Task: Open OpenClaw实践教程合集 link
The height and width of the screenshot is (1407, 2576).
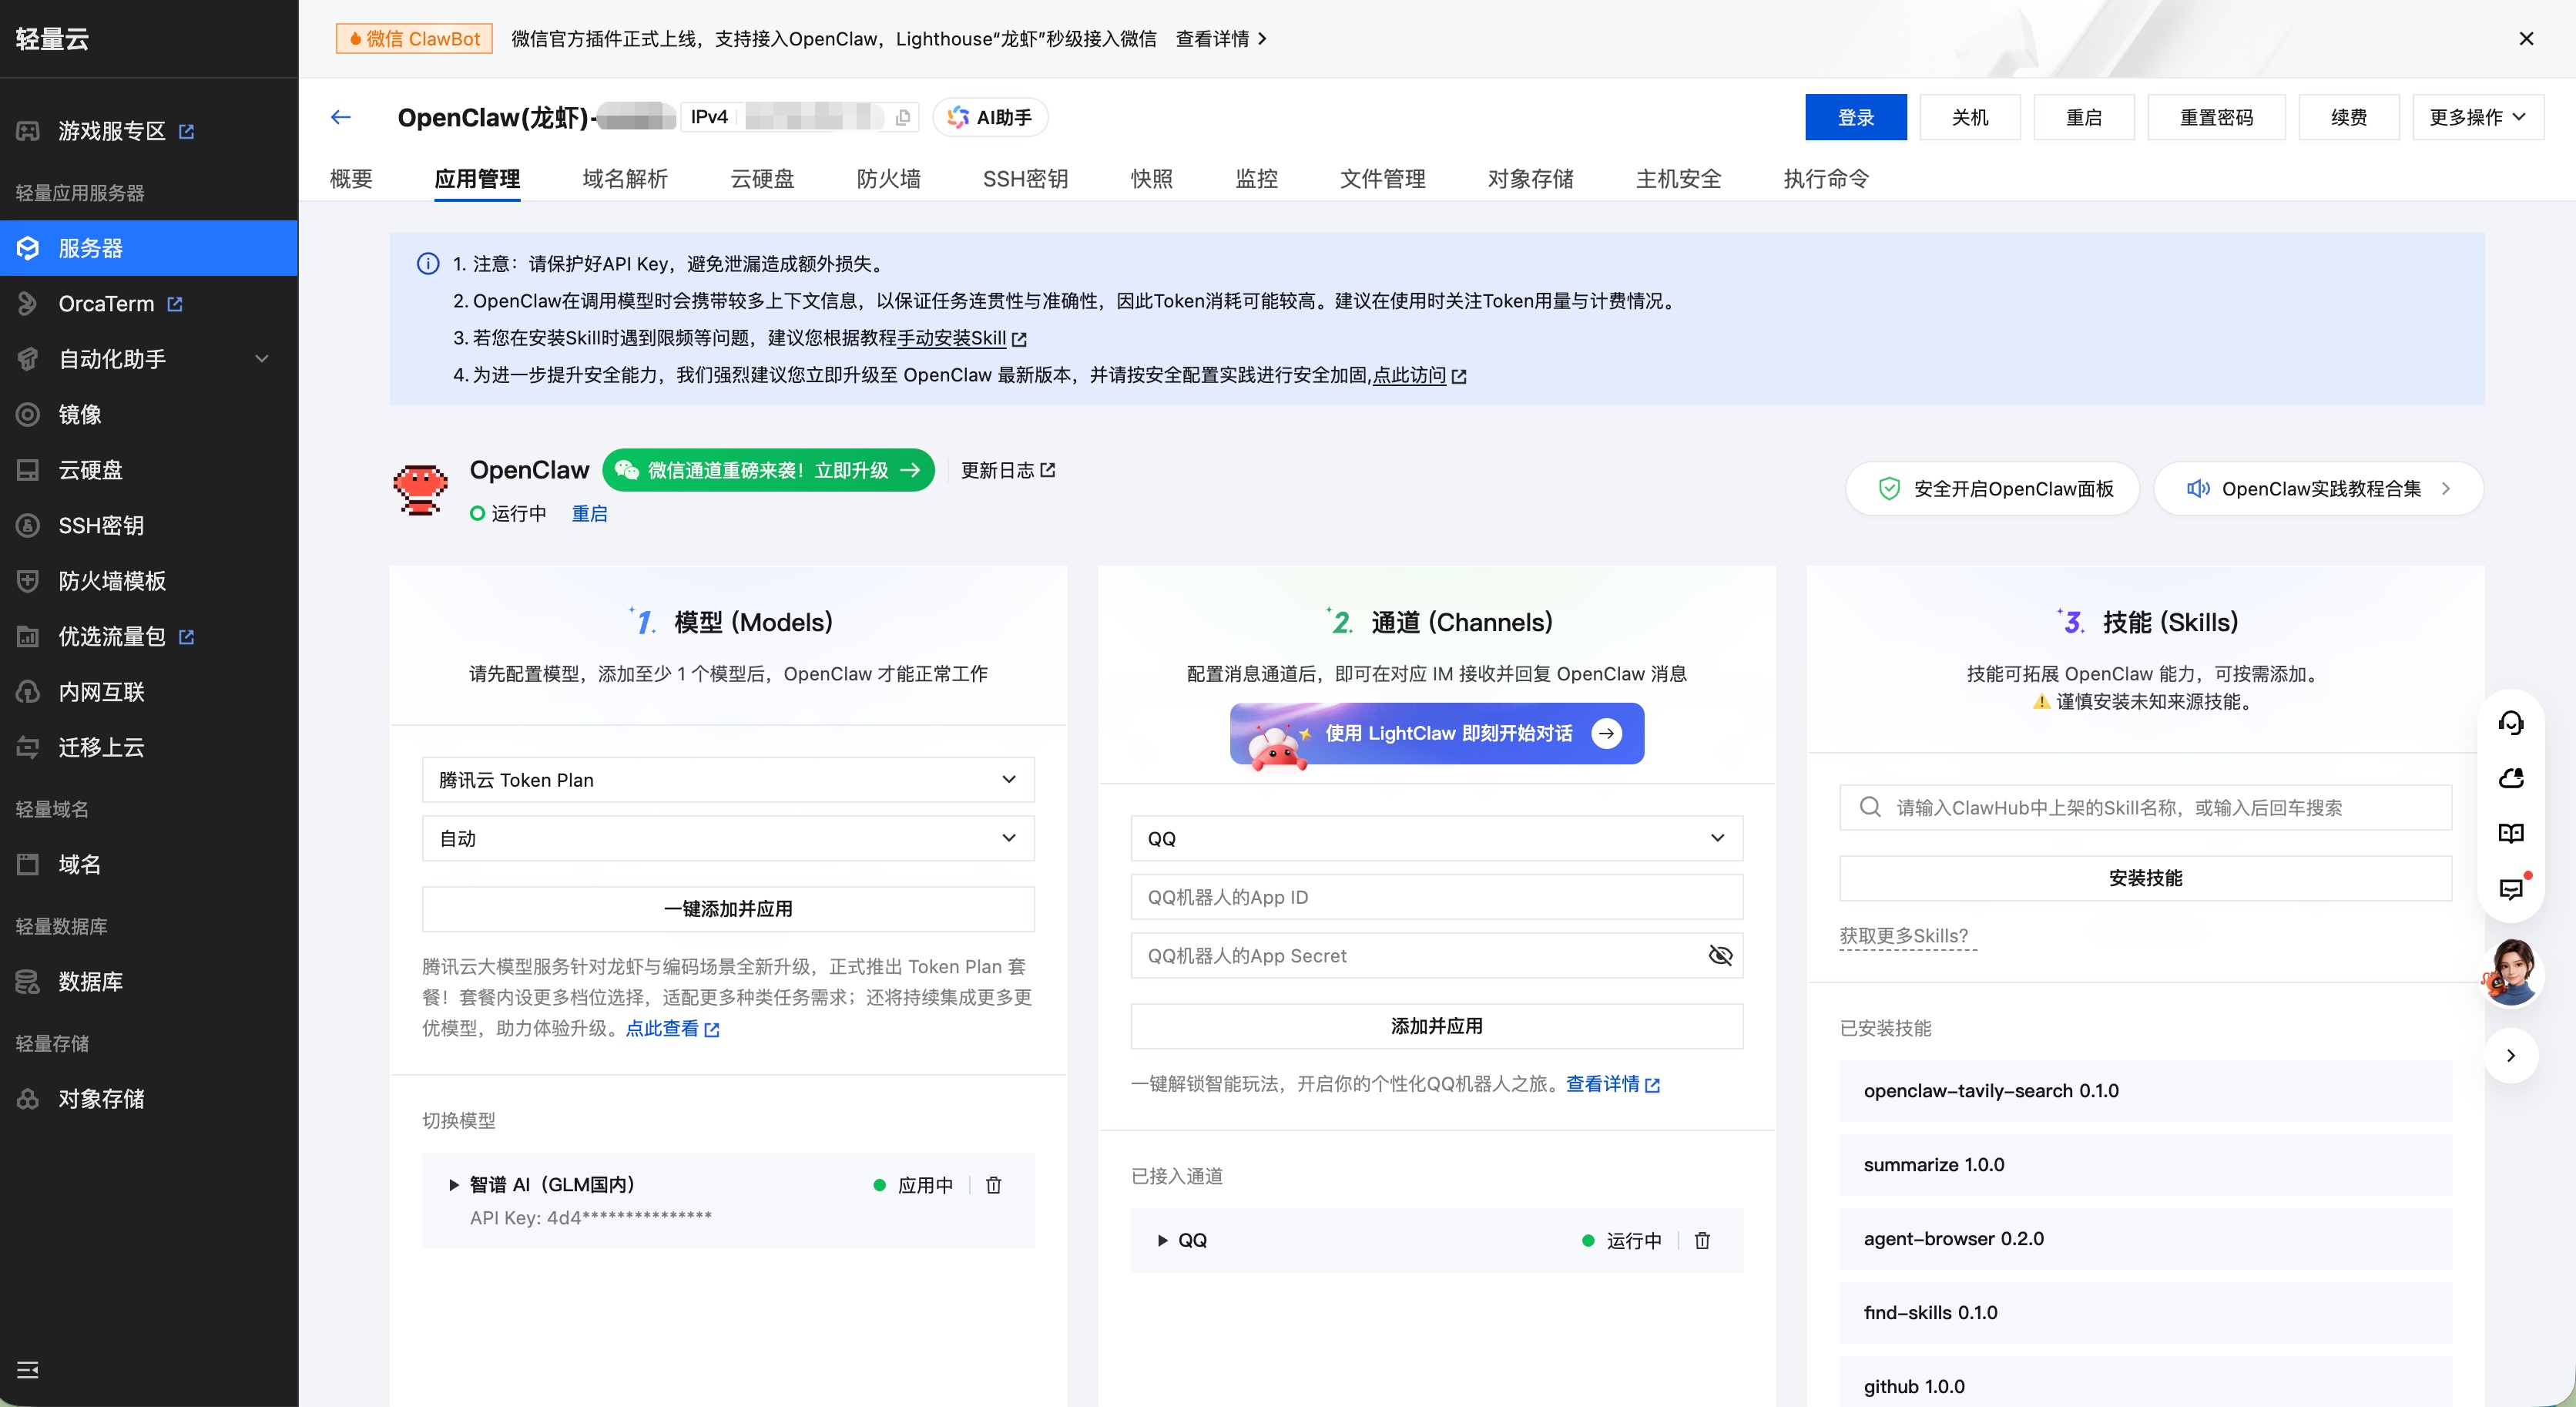Action: coord(2318,489)
